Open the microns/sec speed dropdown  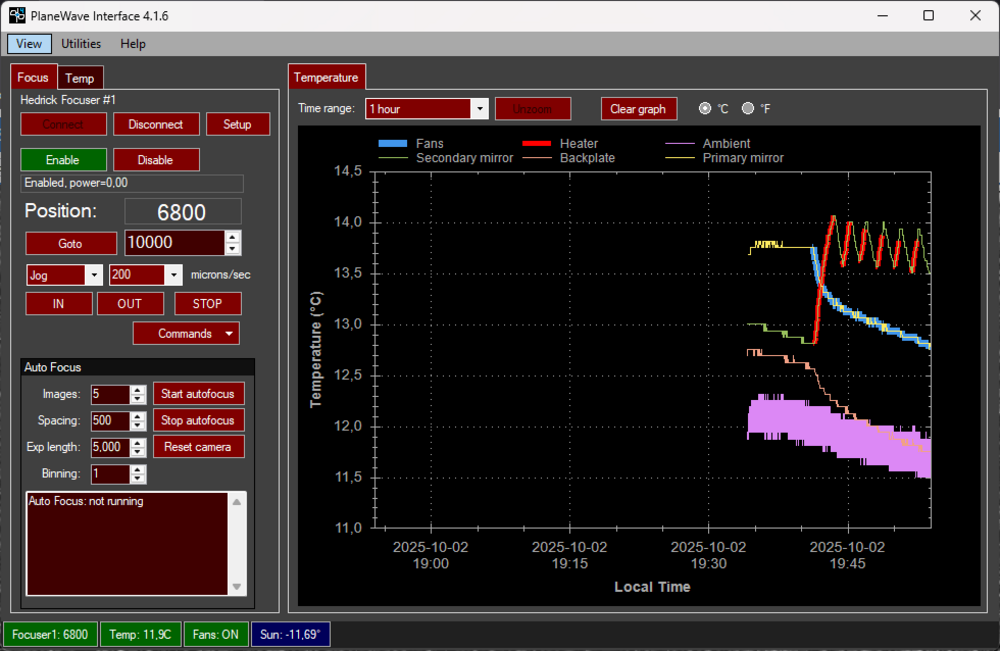click(x=174, y=274)
